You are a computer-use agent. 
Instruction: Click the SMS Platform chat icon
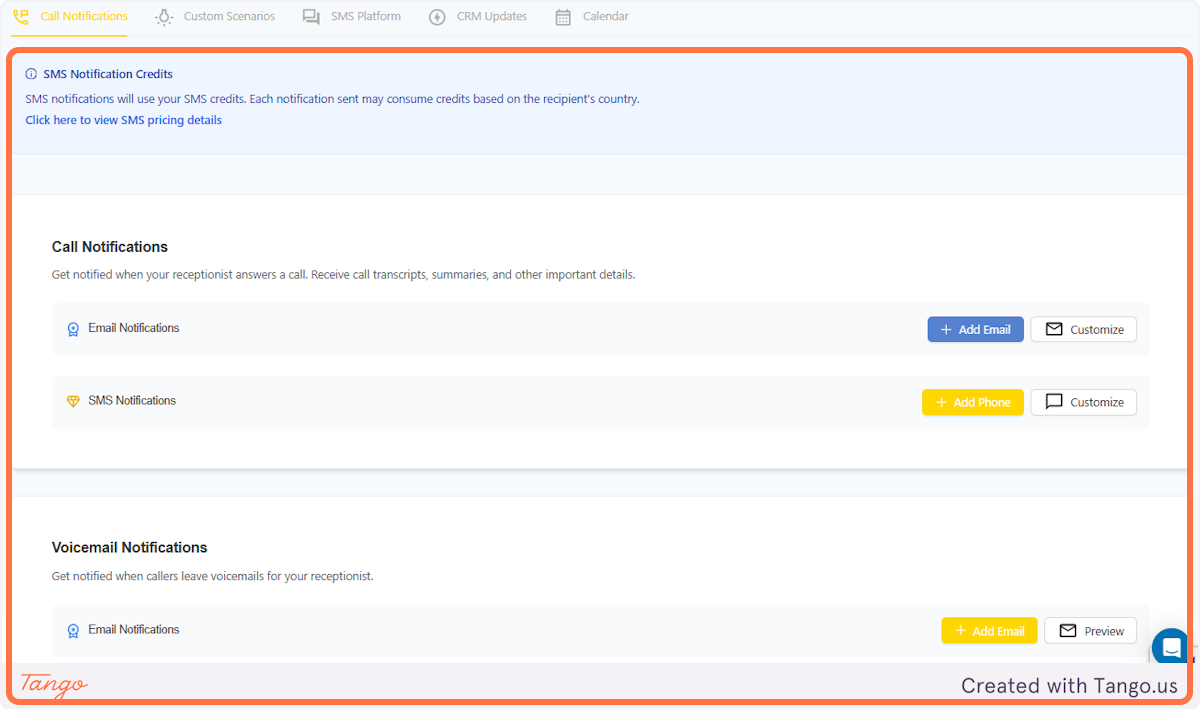311,17
